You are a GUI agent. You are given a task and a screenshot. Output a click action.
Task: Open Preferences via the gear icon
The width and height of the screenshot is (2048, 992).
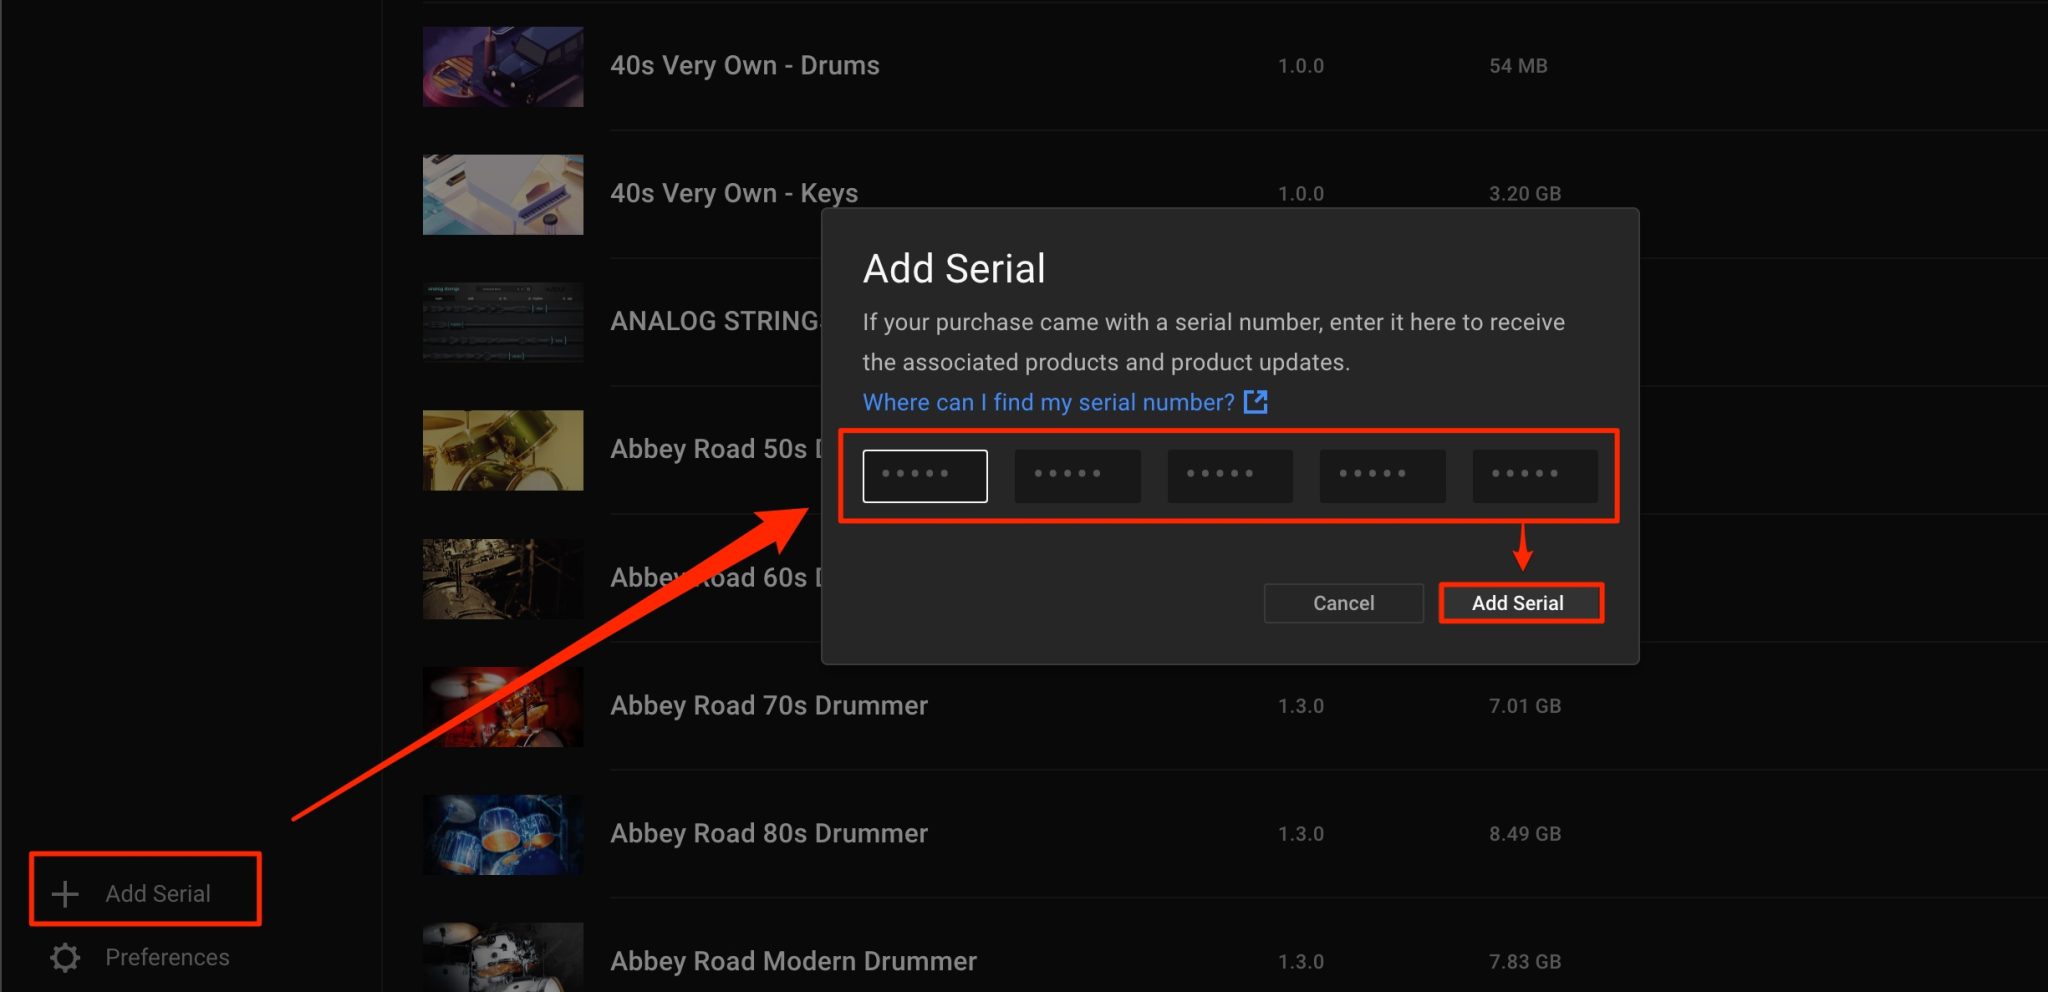[65, 957]
